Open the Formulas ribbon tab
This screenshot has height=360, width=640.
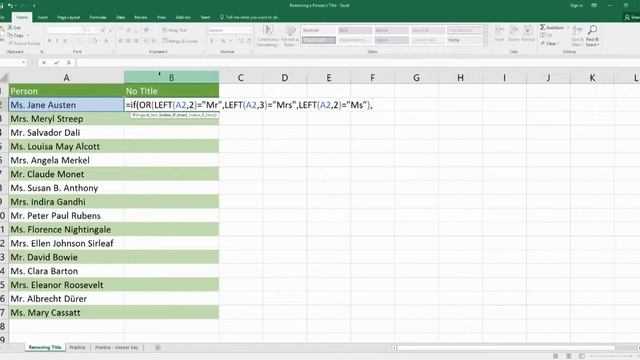click(98, 18)
